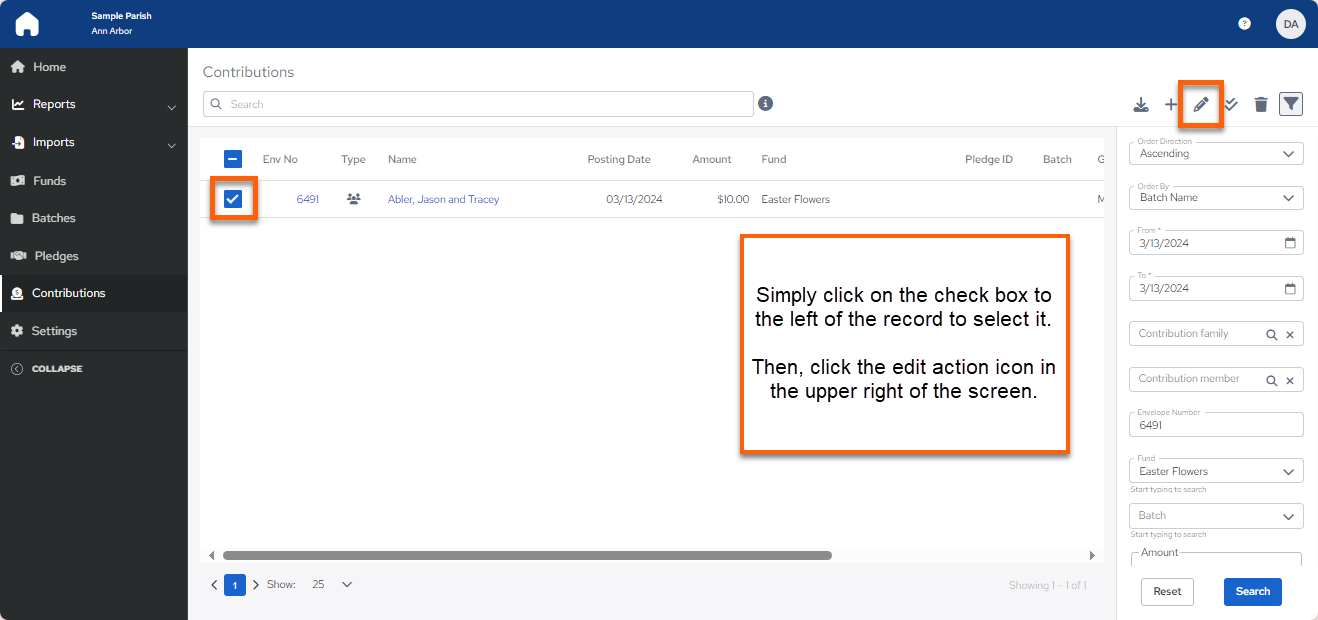This screenshot has width=1318, height=620.
Task: Open Pledges in the sidebar
Action: tap(94, 256)
